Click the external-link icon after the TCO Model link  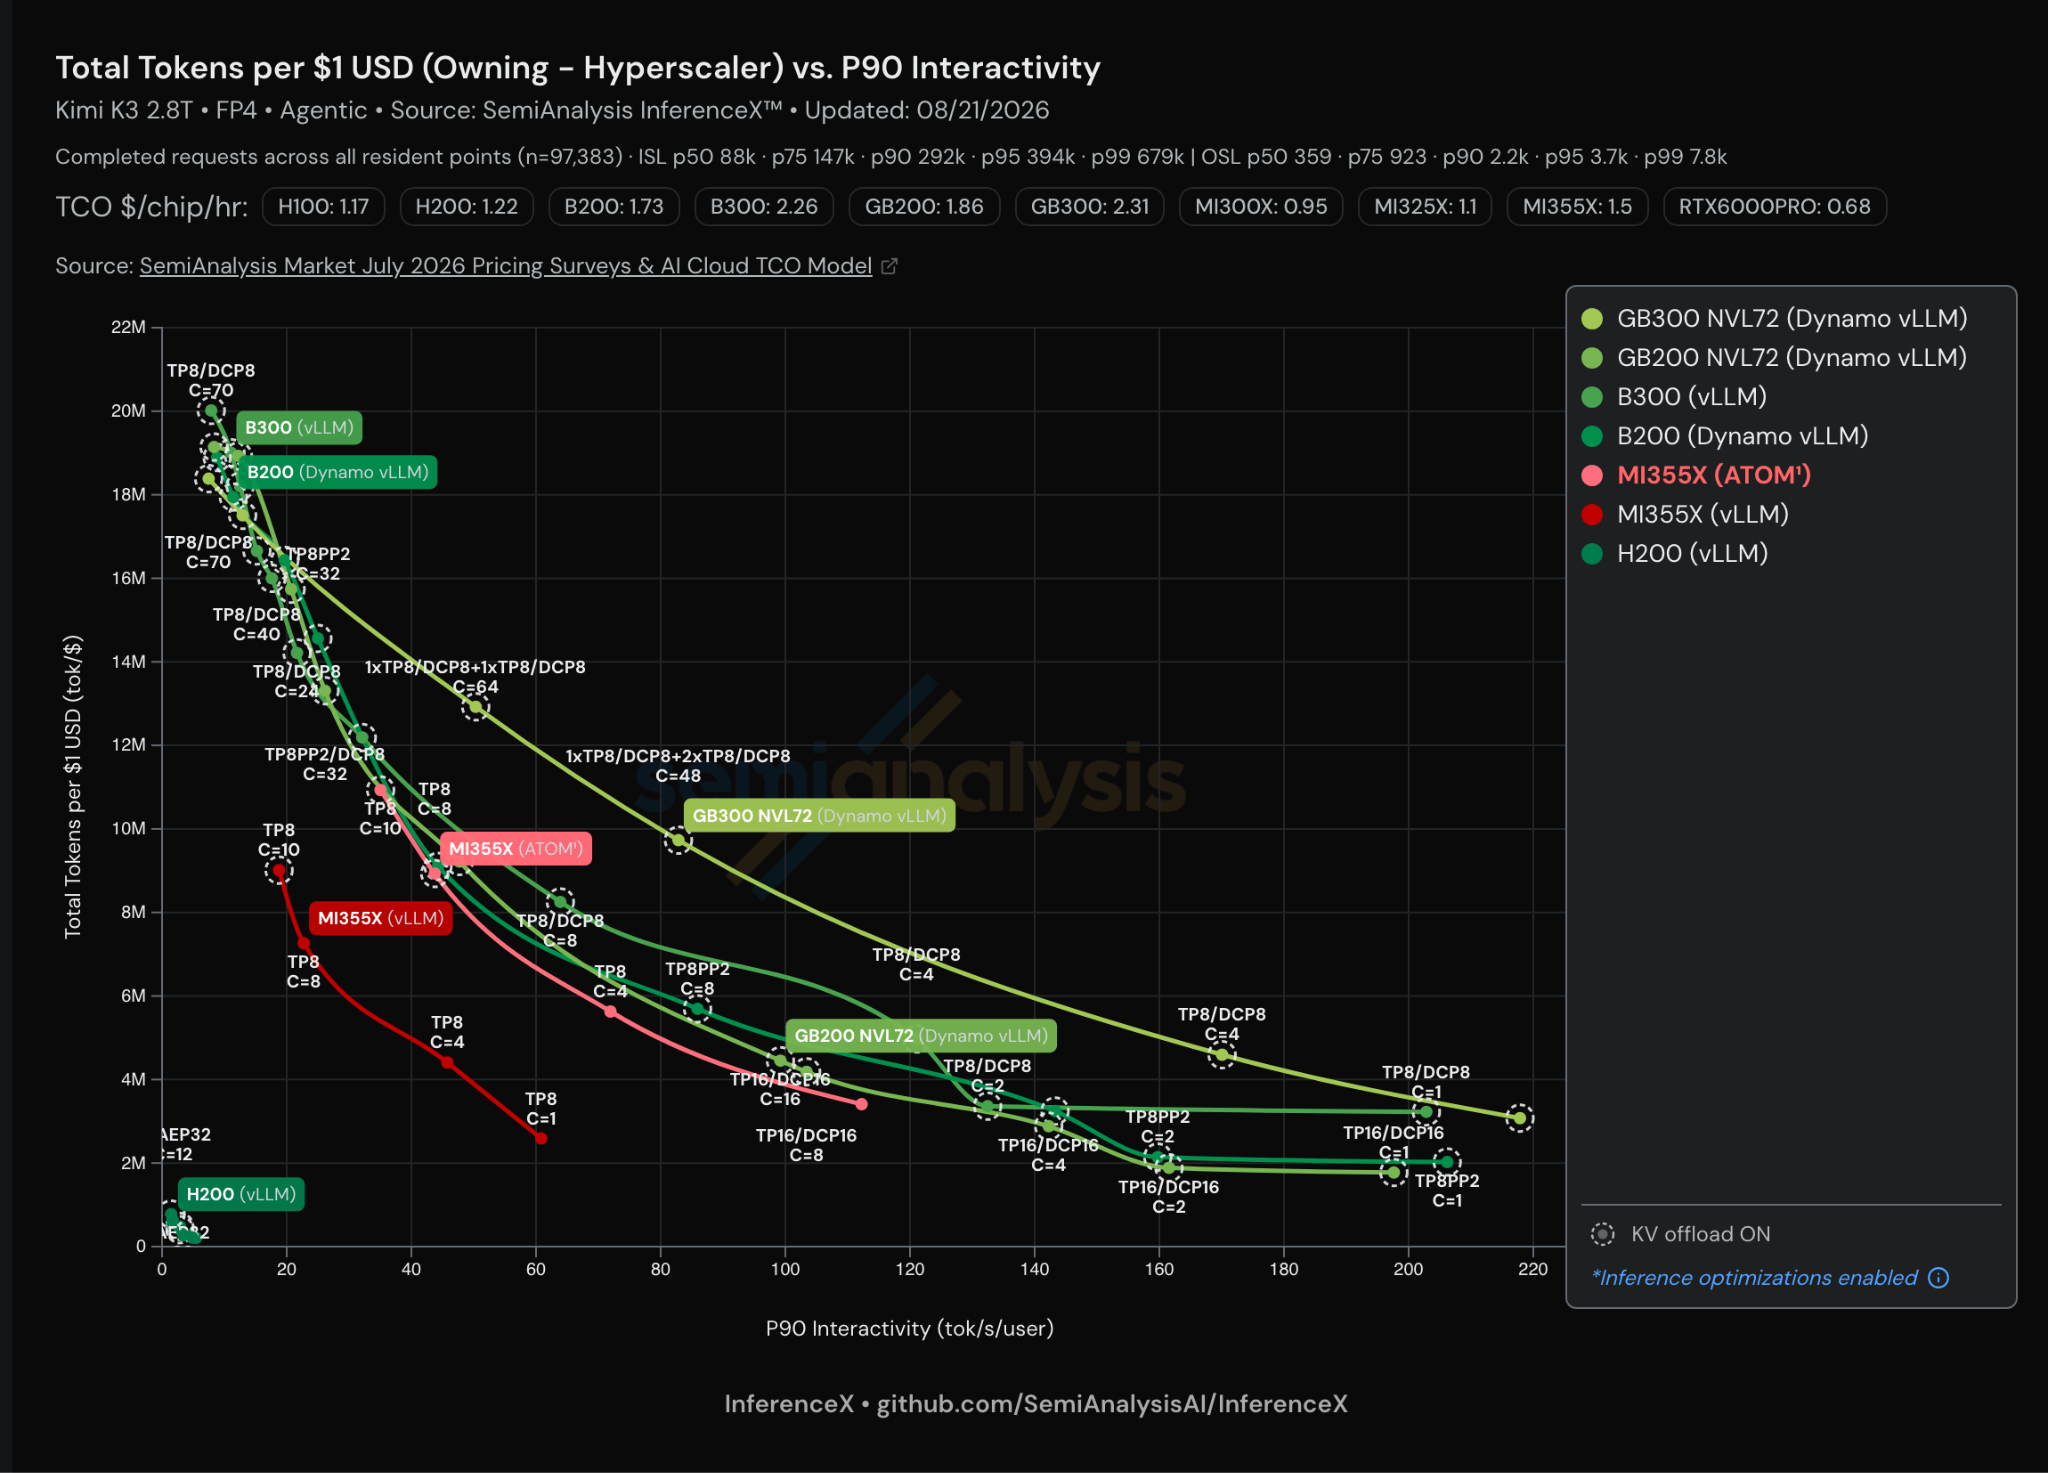pyautogui.click(x=889, y=266)
